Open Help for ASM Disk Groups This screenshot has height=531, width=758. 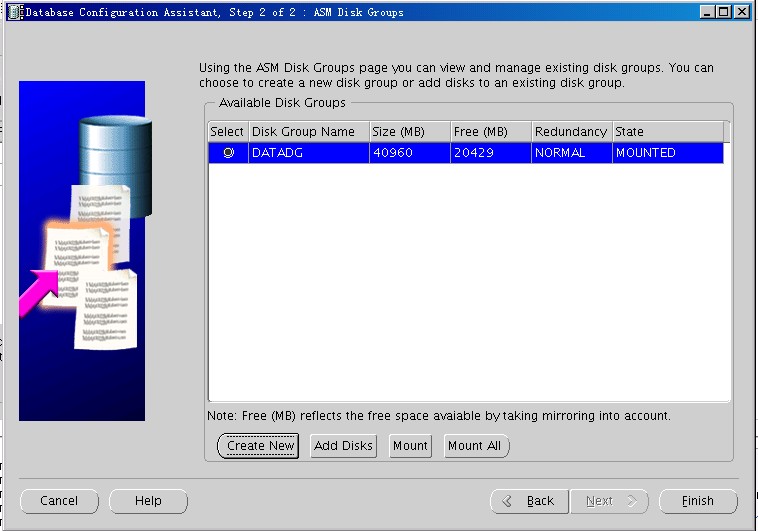[x=148, y=501]
